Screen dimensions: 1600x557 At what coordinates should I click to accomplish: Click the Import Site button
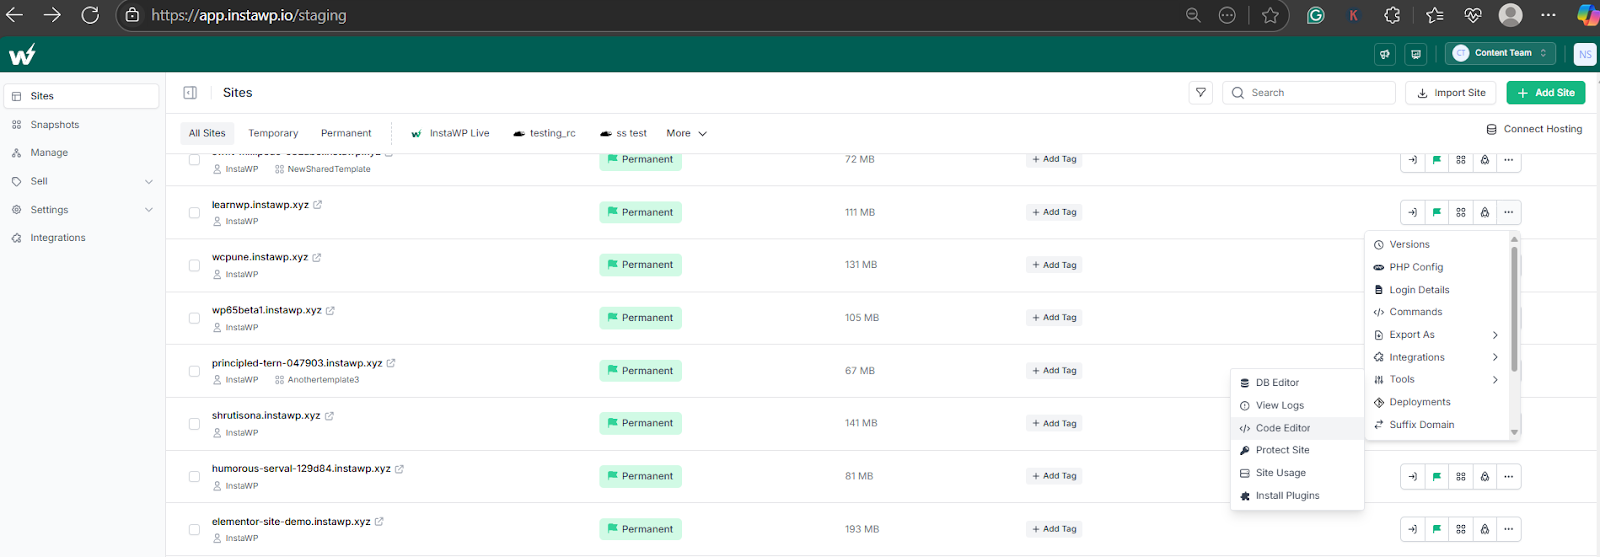click(x=1451, y=93)
